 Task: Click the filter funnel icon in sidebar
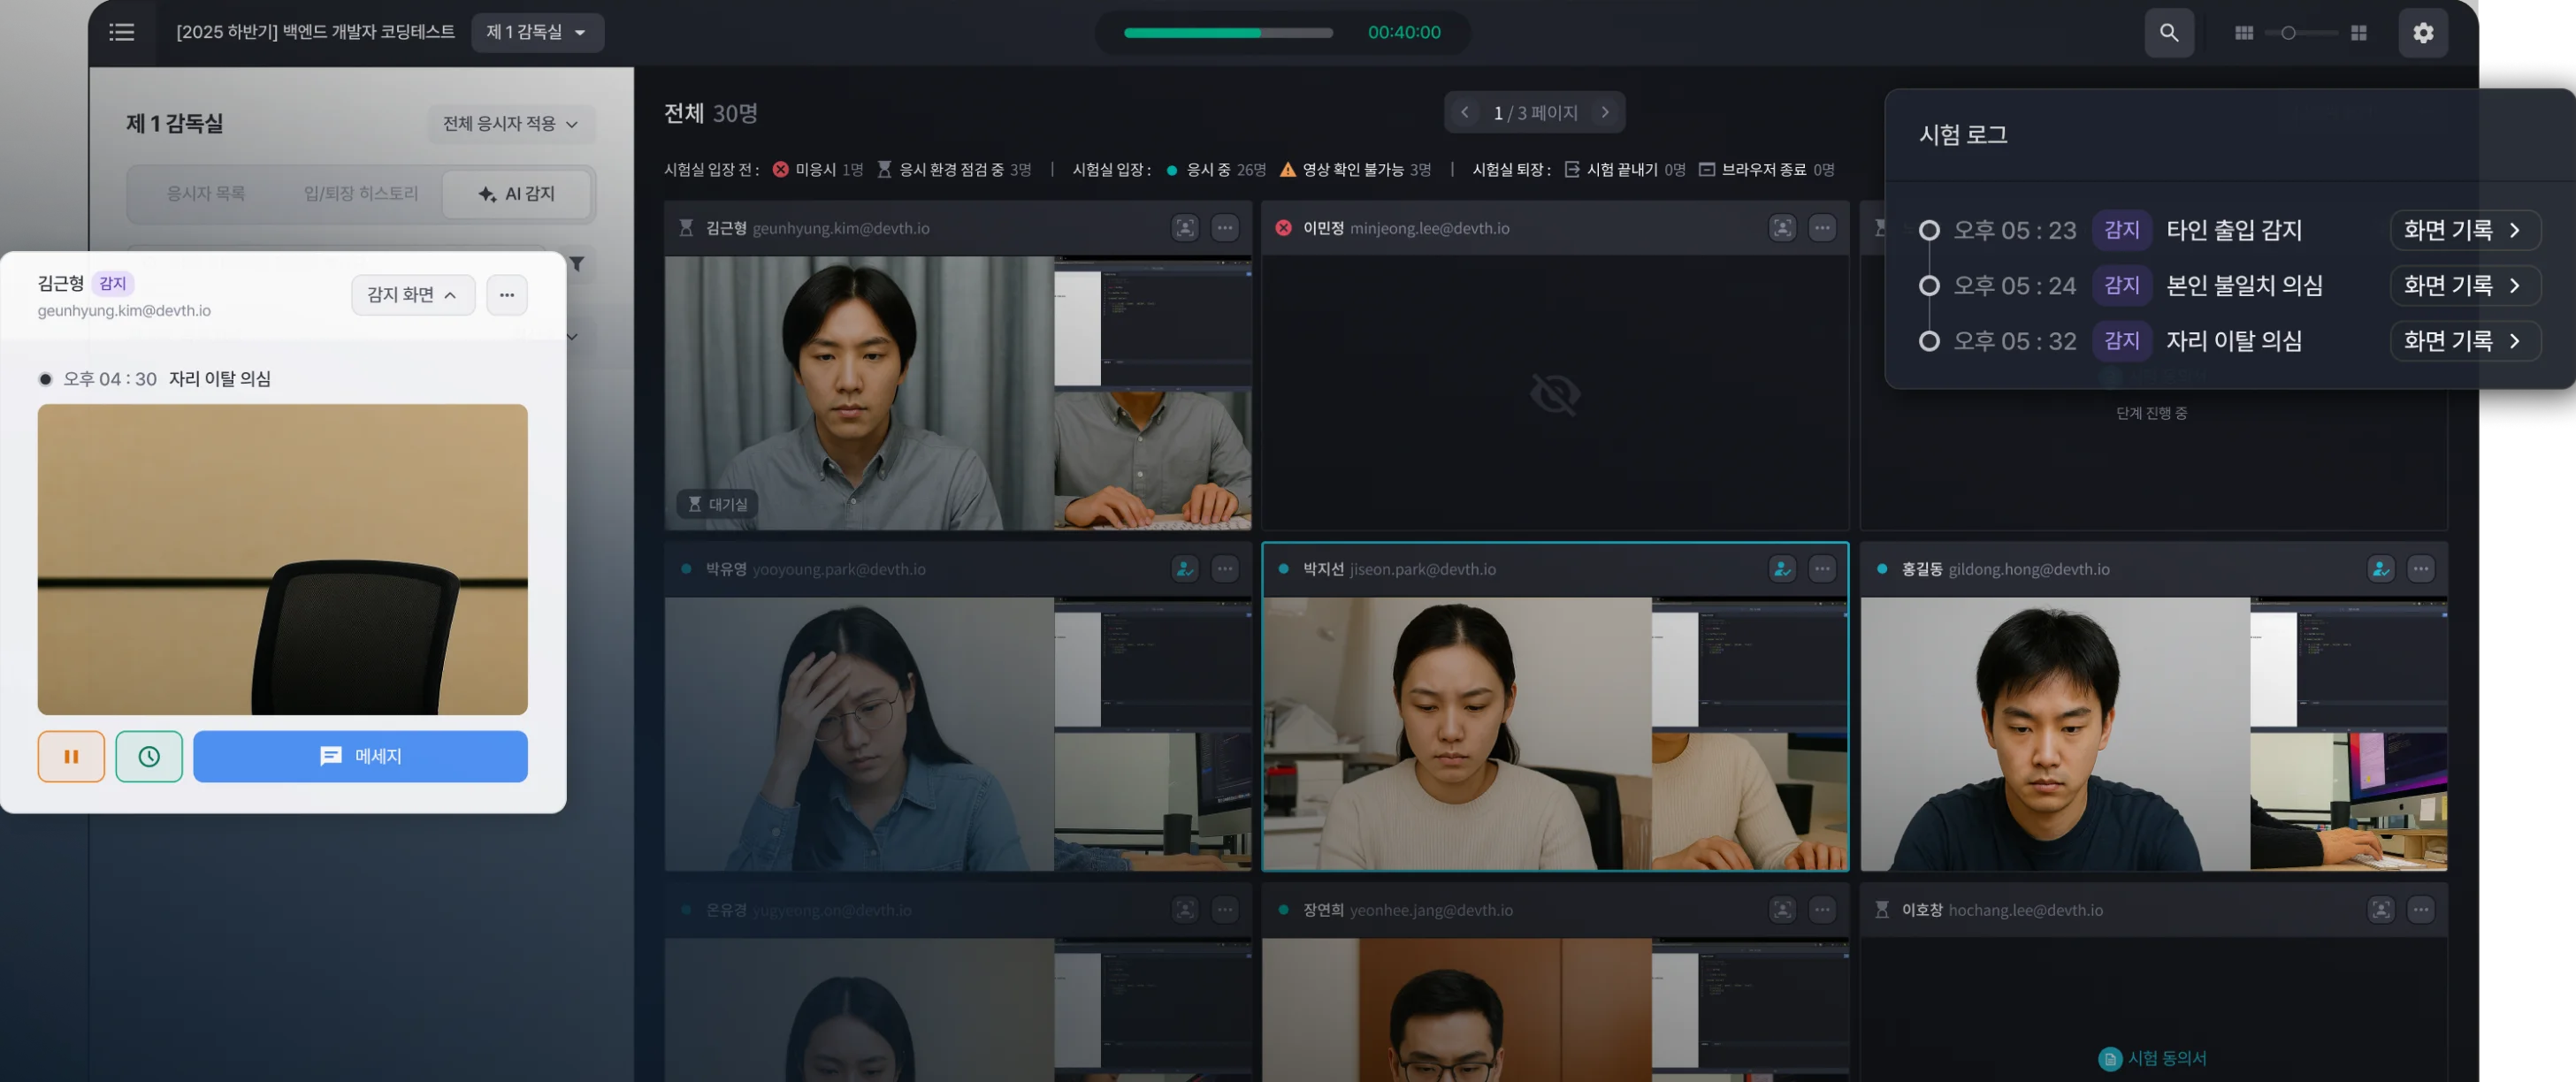(x=577, y=264)
